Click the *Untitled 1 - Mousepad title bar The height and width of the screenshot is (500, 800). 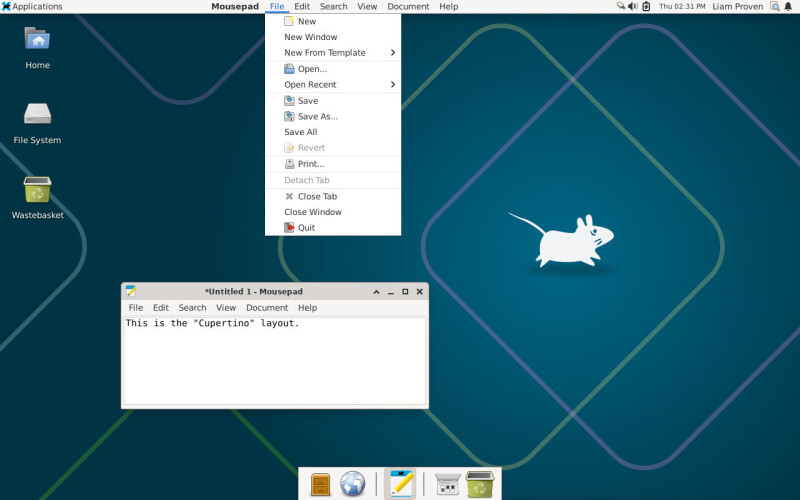[254, 291]
